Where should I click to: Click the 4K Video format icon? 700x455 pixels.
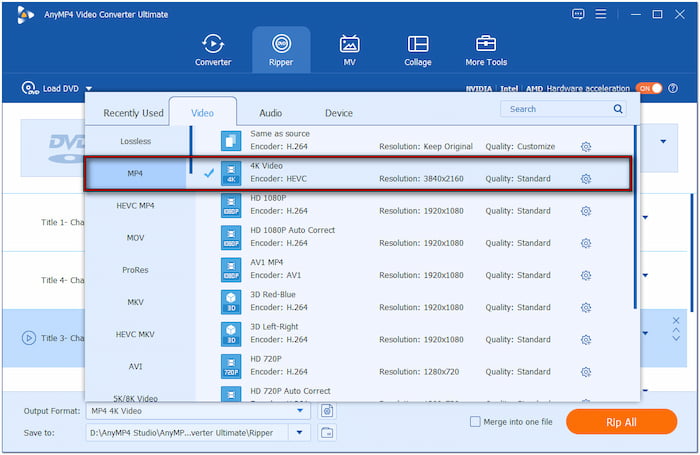(231, 173)
